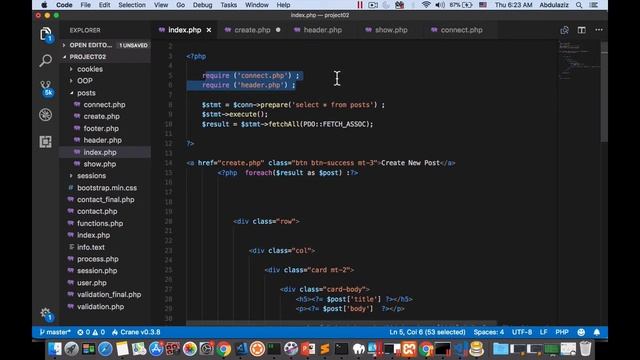
Task: Launch Safari from the dock
Action: point(105,349)
